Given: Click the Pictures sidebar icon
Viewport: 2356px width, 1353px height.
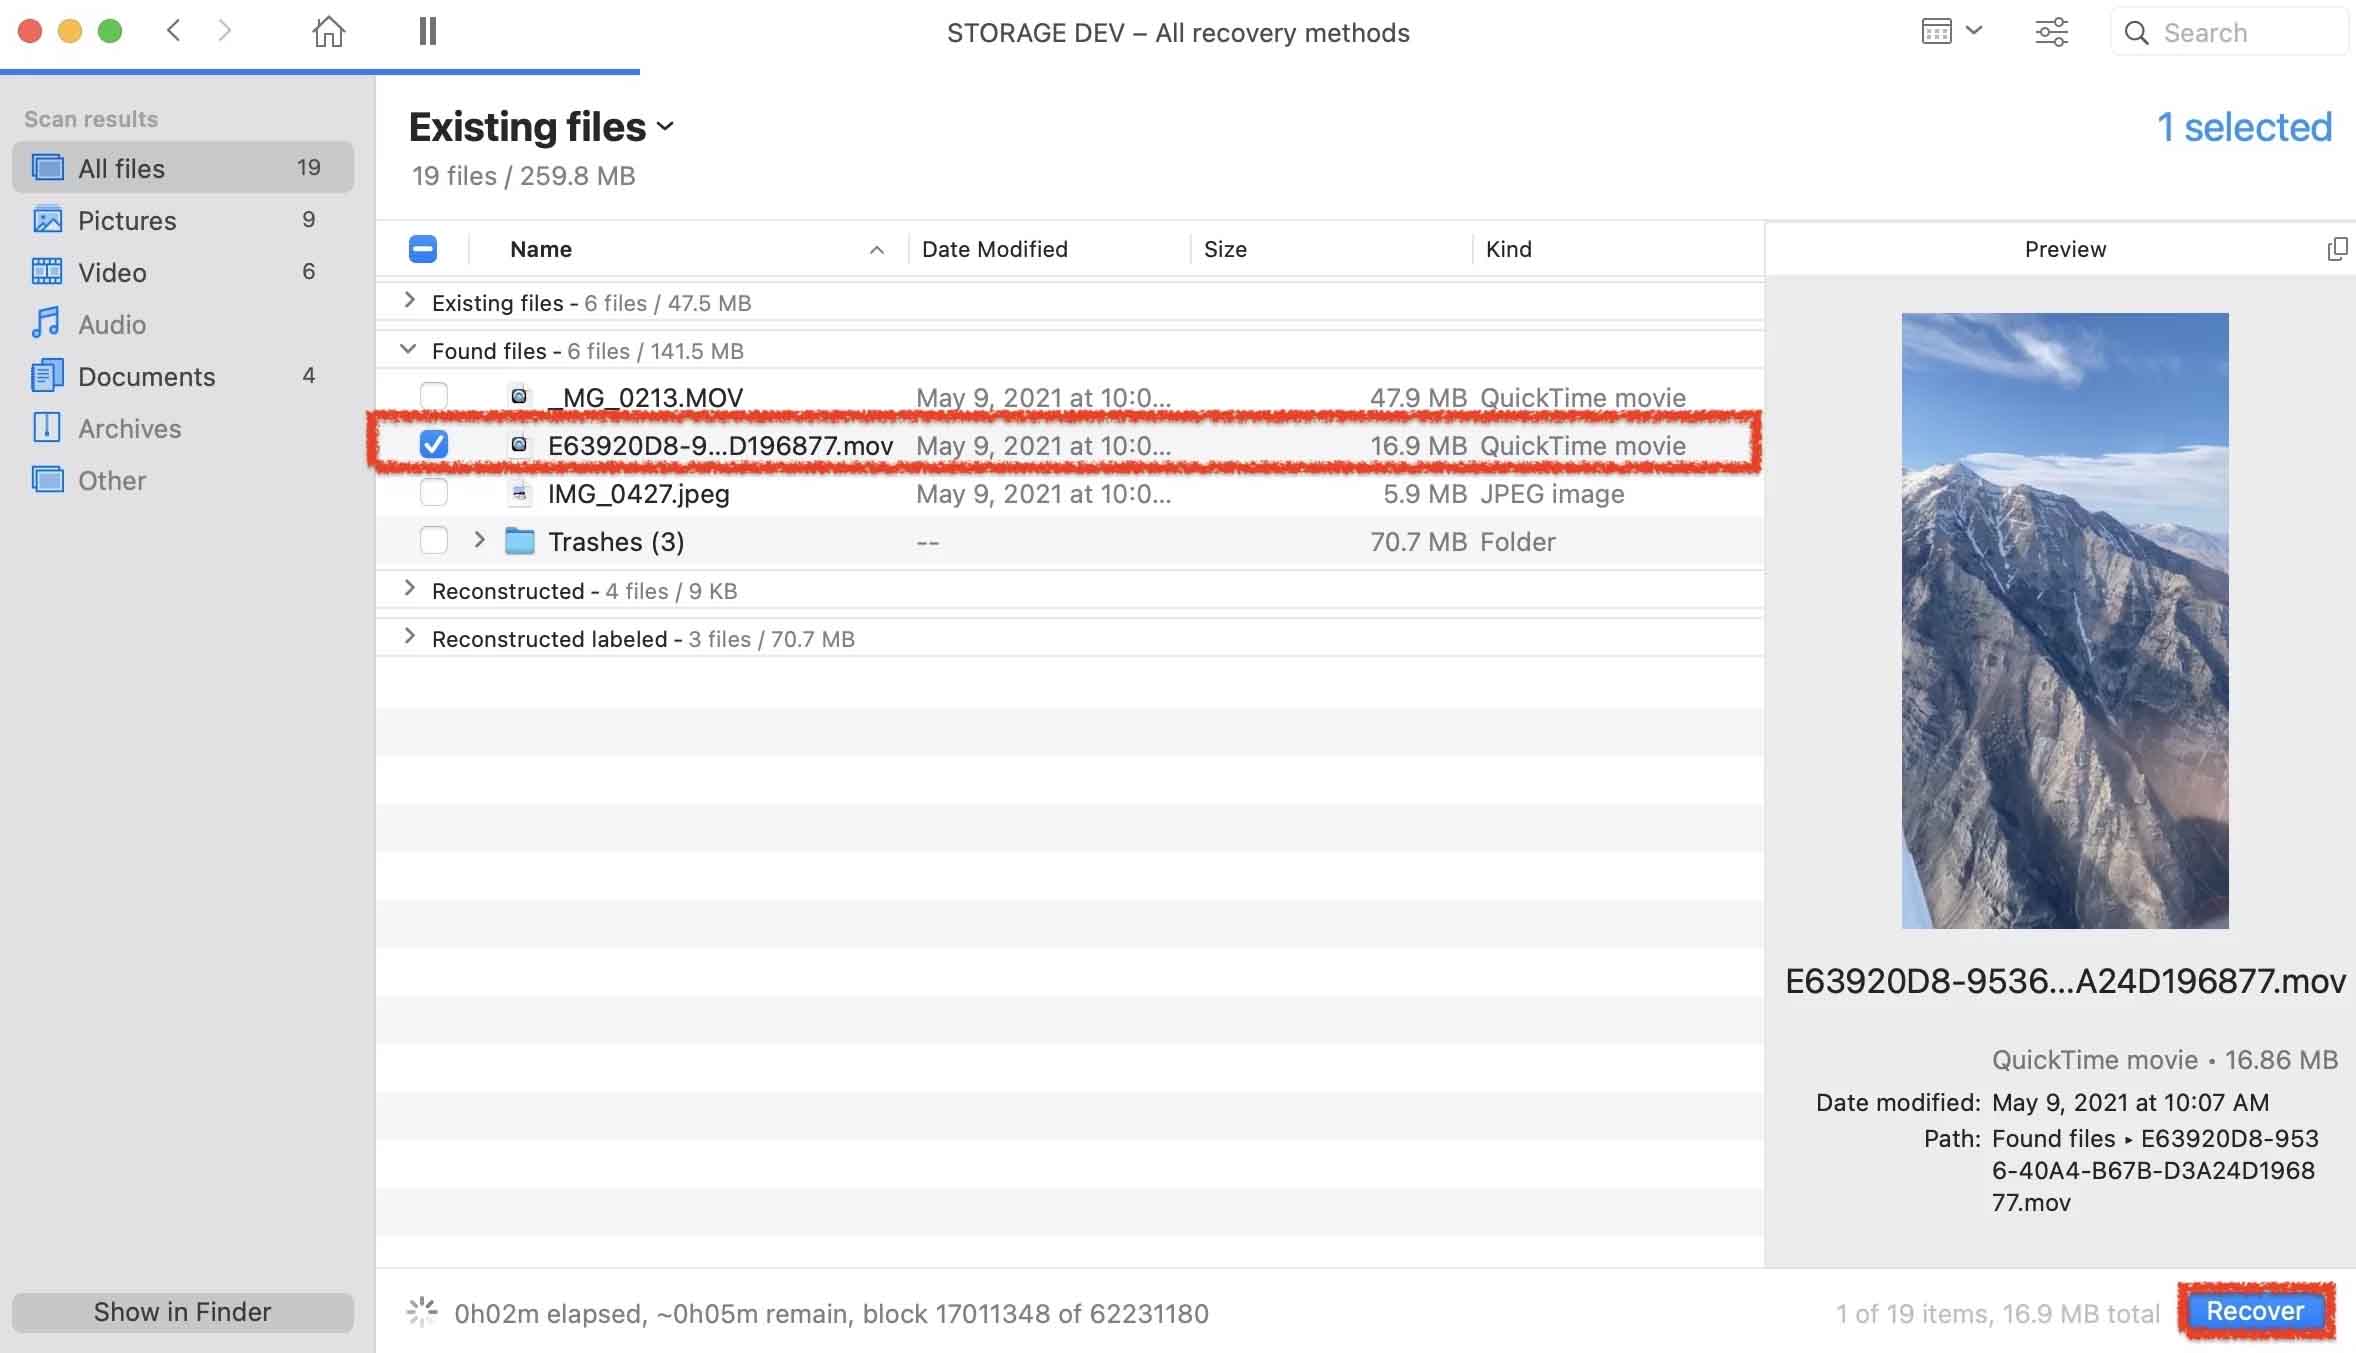Looking at the screenshot, I should 47,220.
